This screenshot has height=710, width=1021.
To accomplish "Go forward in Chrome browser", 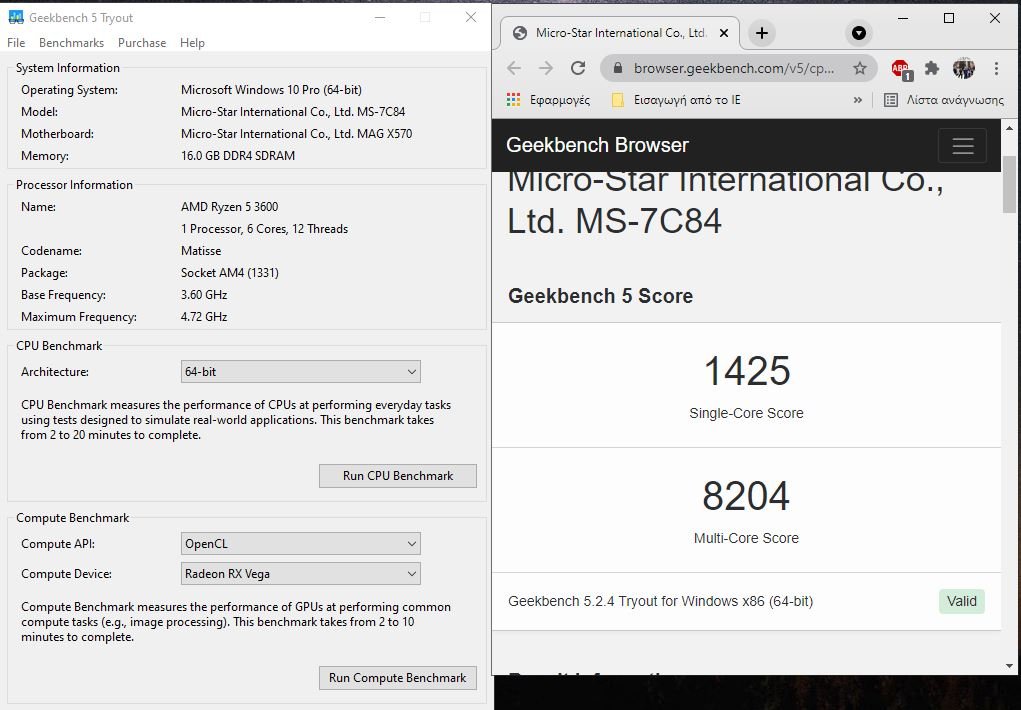I will point(546,68).
